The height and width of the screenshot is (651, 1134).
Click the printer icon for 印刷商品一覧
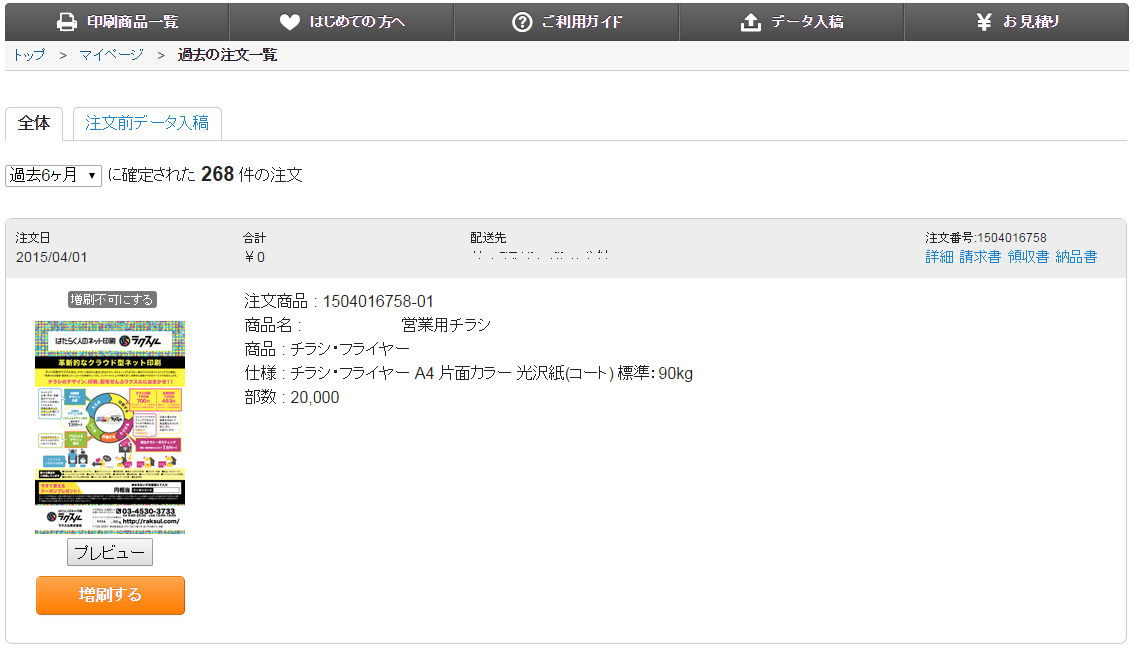point(67,22)
